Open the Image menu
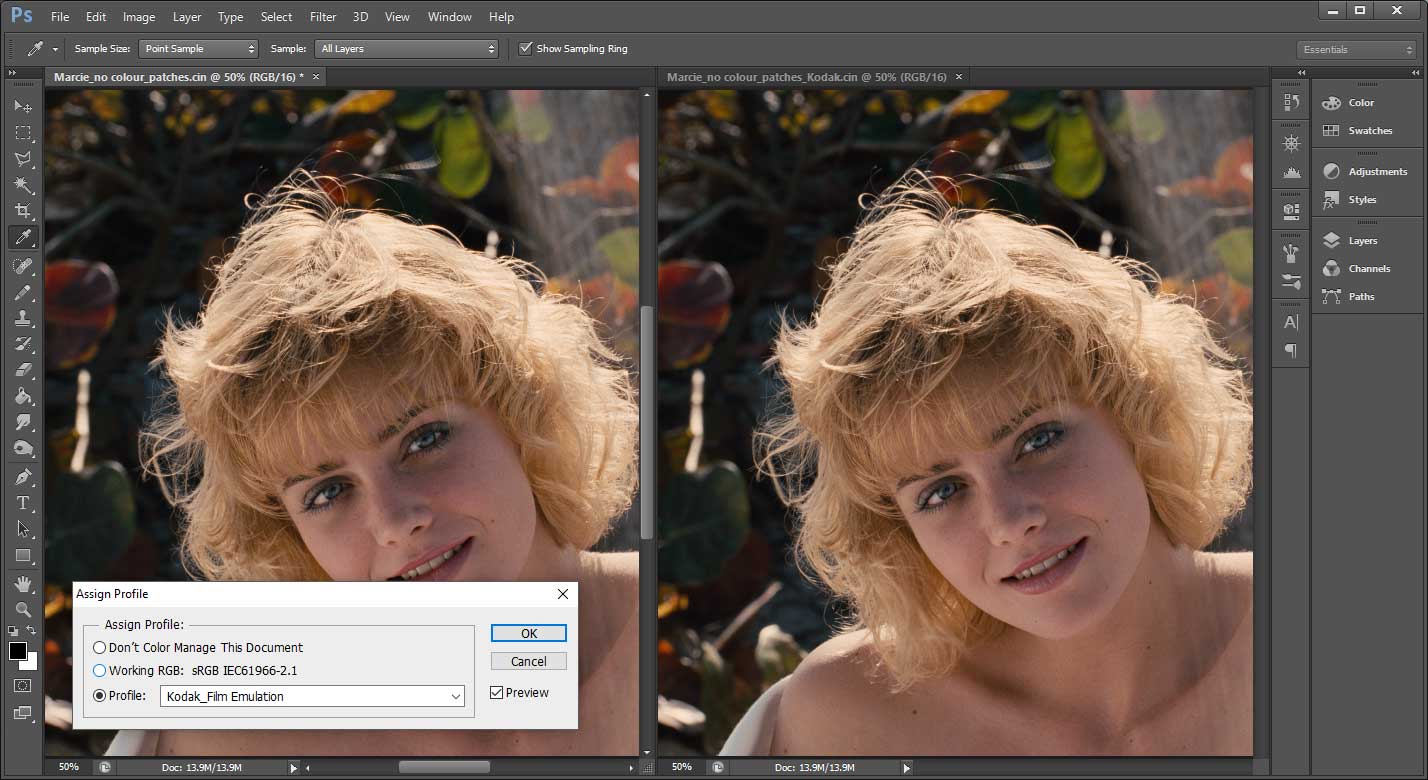Screen dimensions: 1428x780 click(x=138, y=17)
